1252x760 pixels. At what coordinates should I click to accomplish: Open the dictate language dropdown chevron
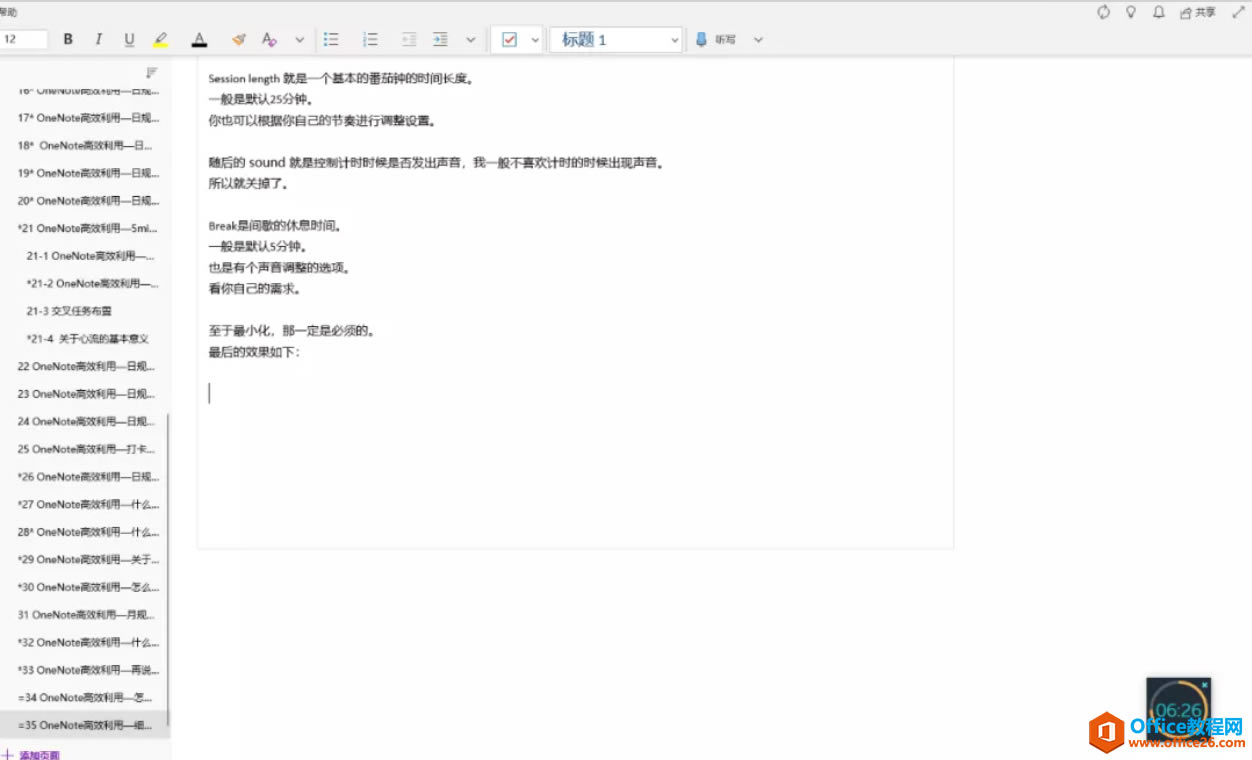tap(757, 39)
